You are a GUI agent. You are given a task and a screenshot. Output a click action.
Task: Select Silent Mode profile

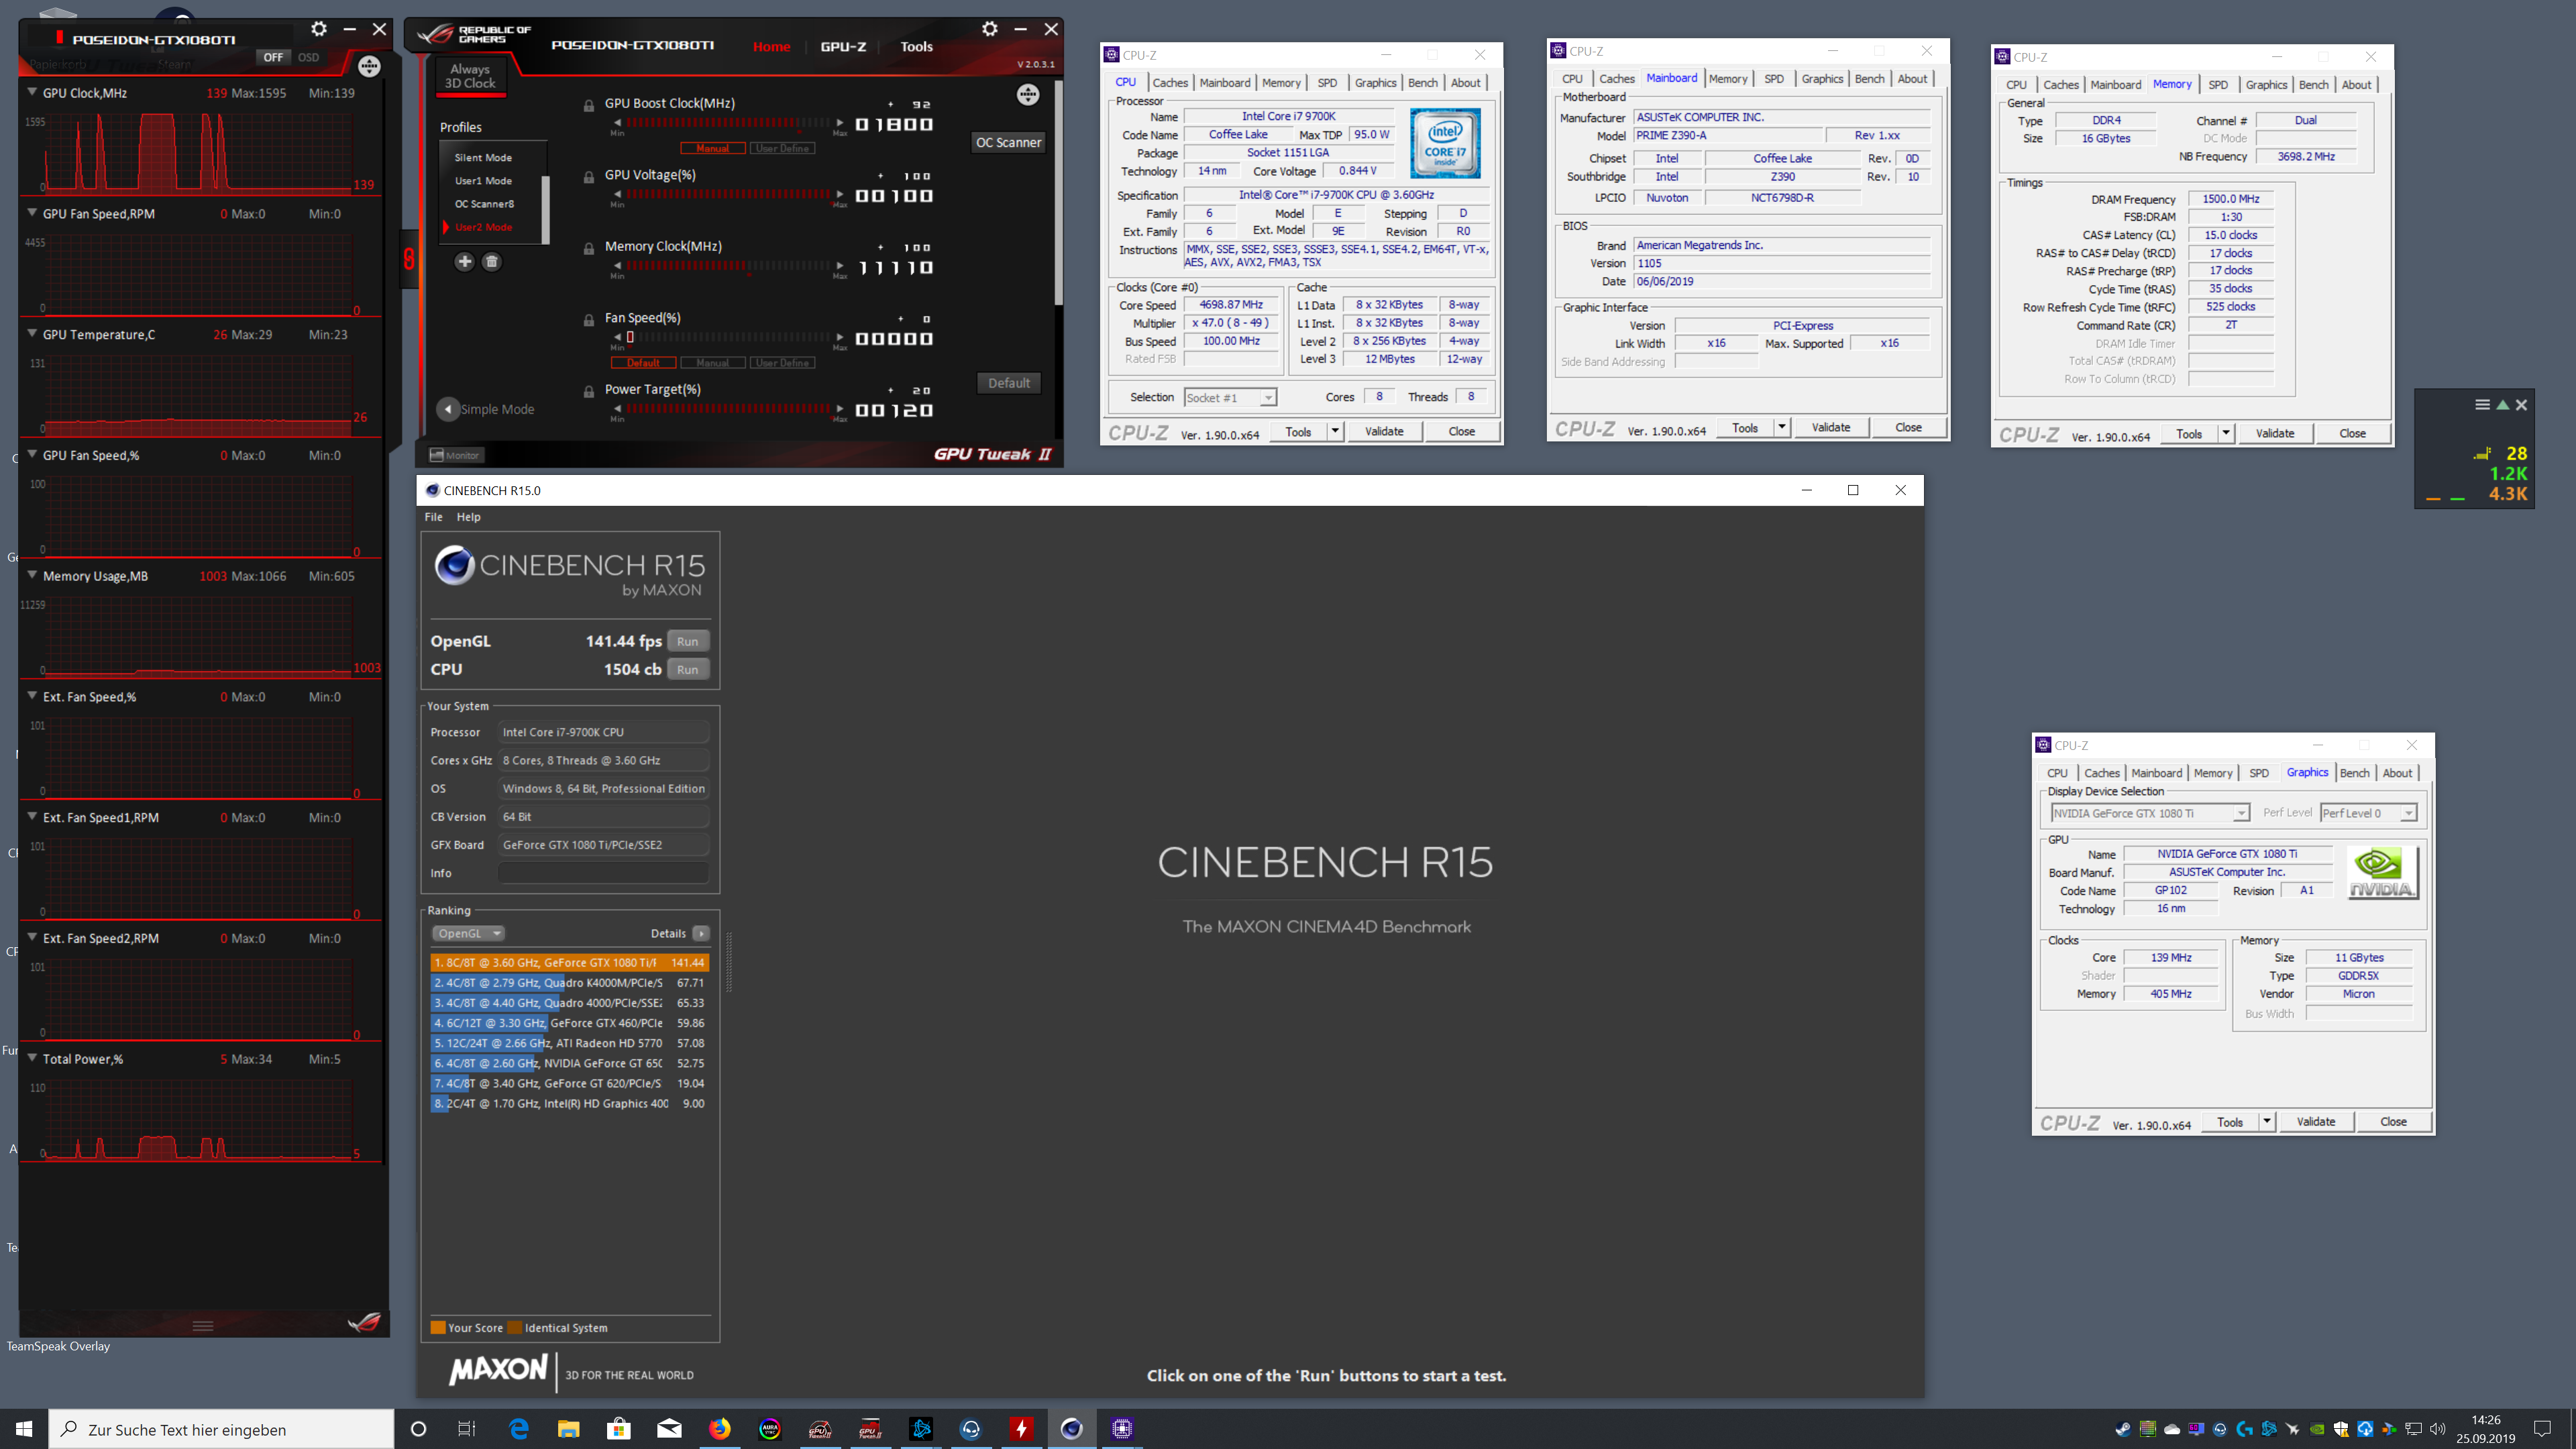pos(483,157)
